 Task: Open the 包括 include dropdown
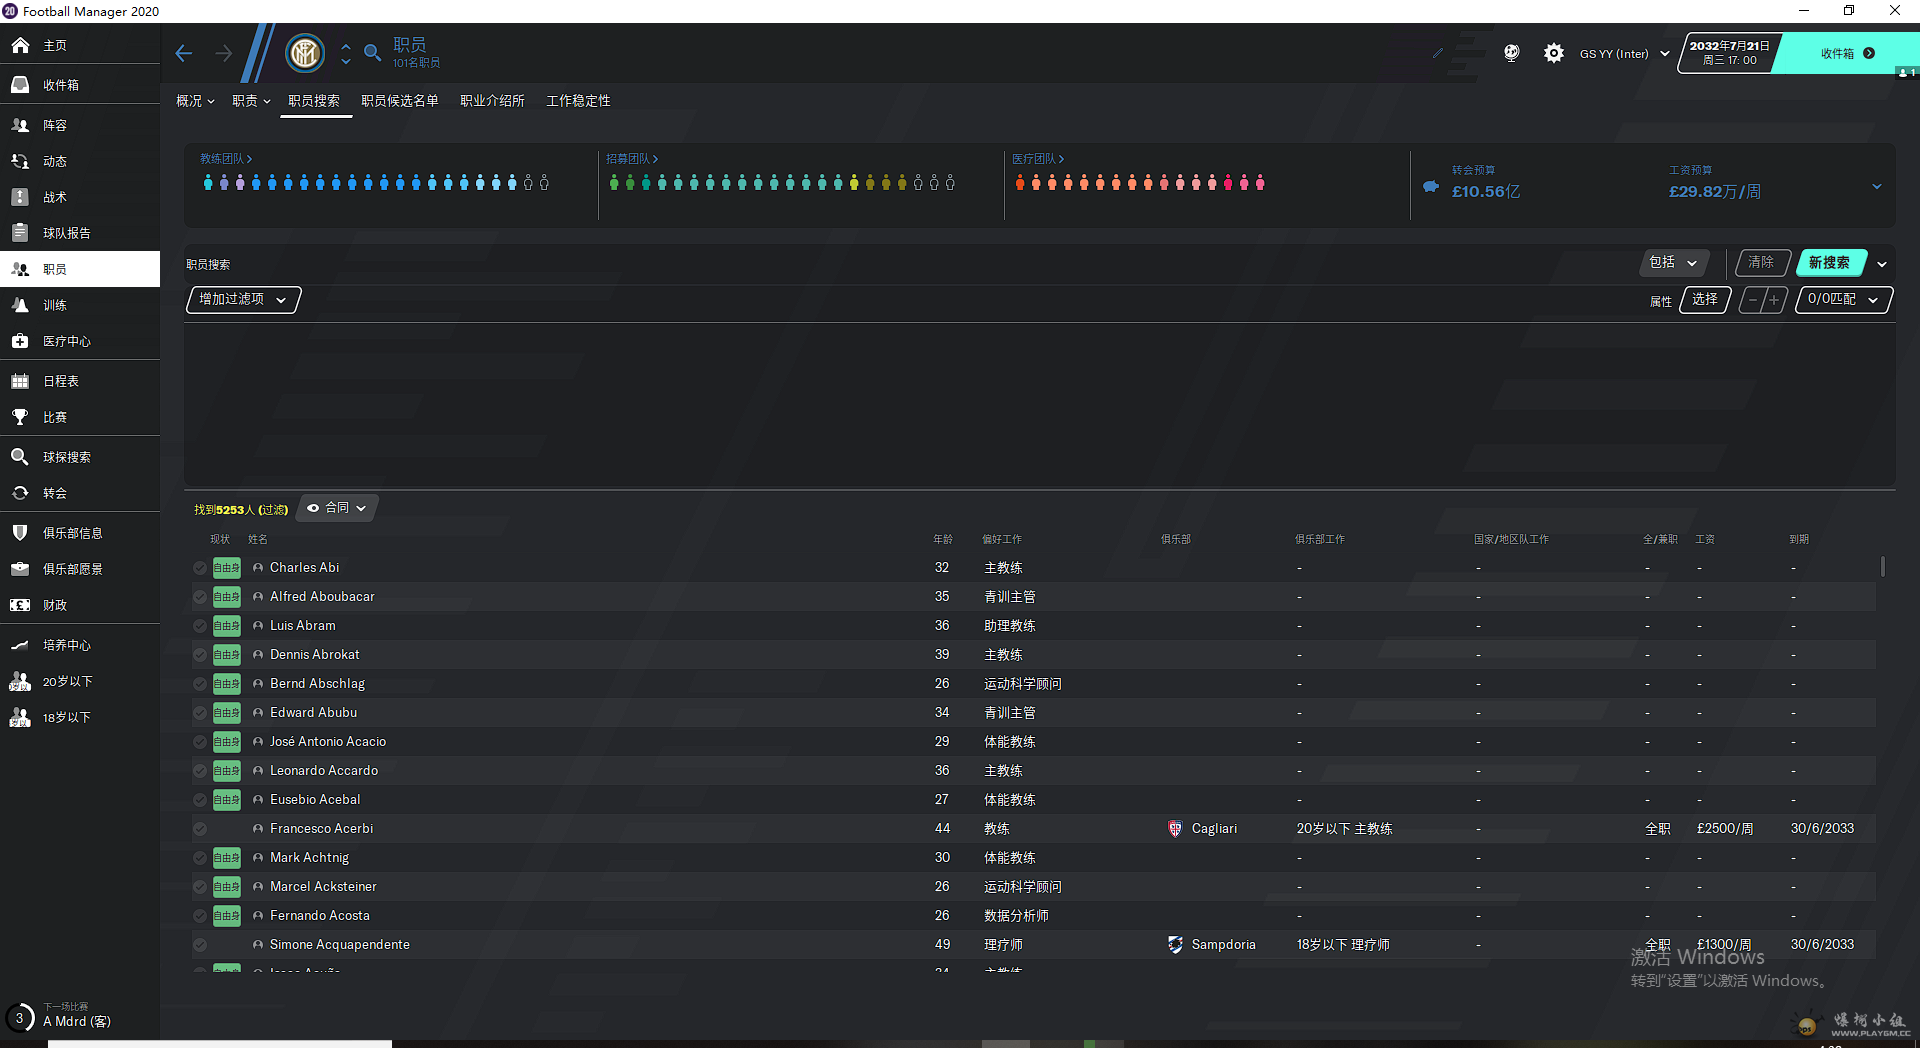[x=1674, y=262]
